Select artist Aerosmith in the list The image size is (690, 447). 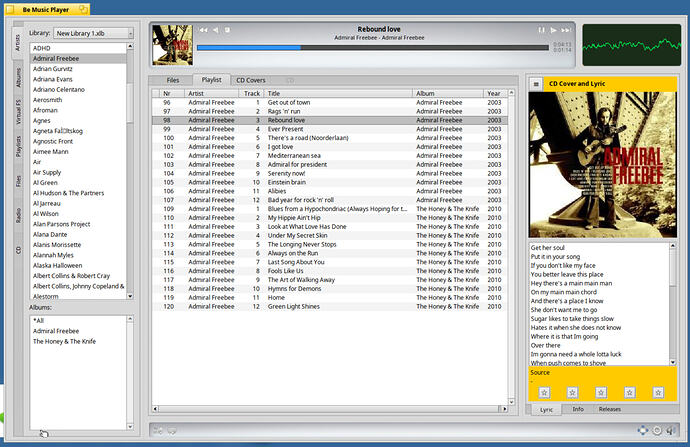click(x=78, y=100)
